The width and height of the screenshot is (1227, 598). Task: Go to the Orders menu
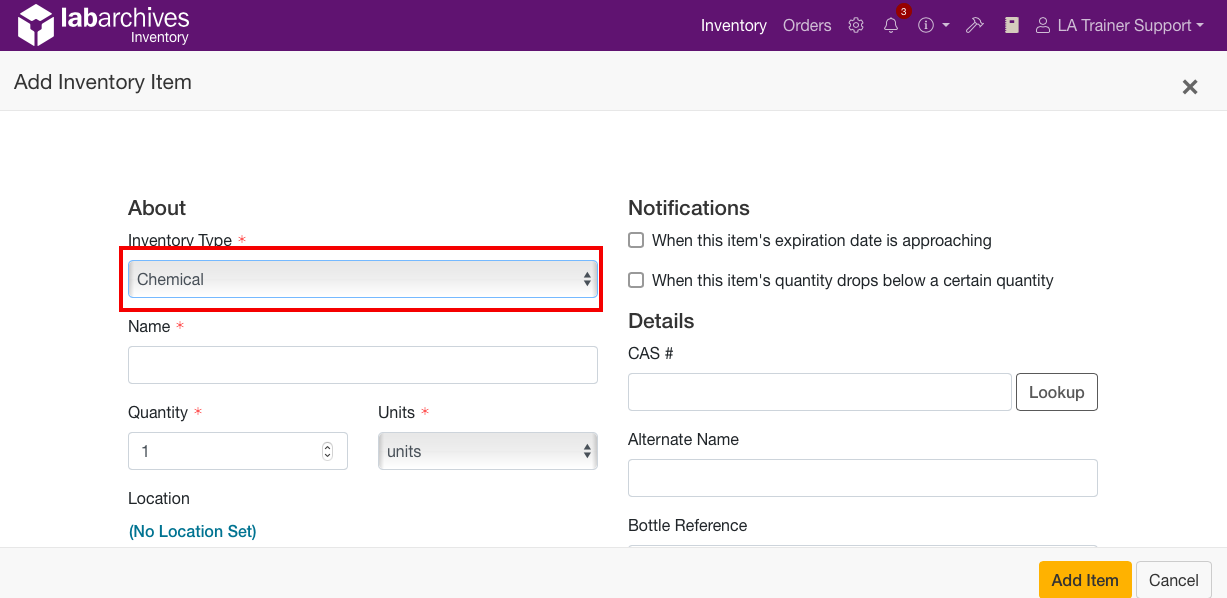pos(807,25)
